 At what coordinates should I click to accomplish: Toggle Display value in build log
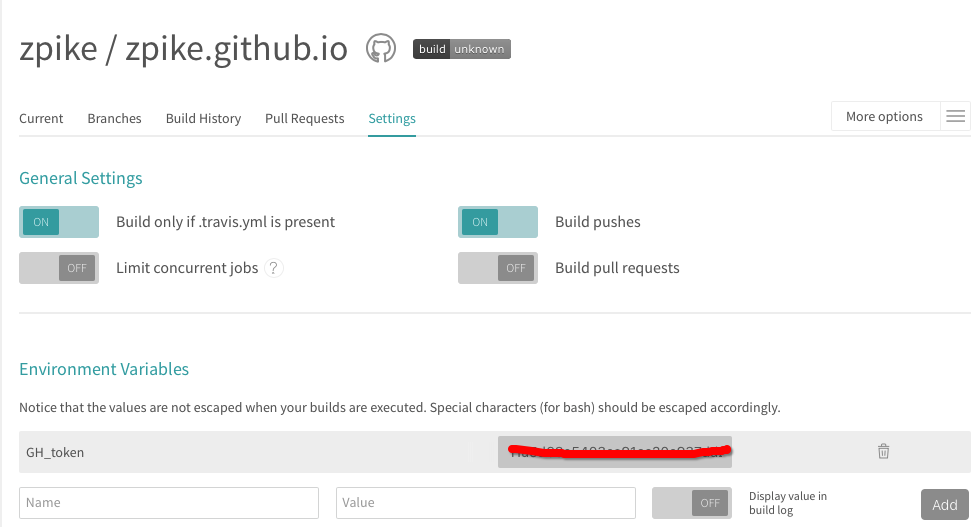click(x=692, y=503)
